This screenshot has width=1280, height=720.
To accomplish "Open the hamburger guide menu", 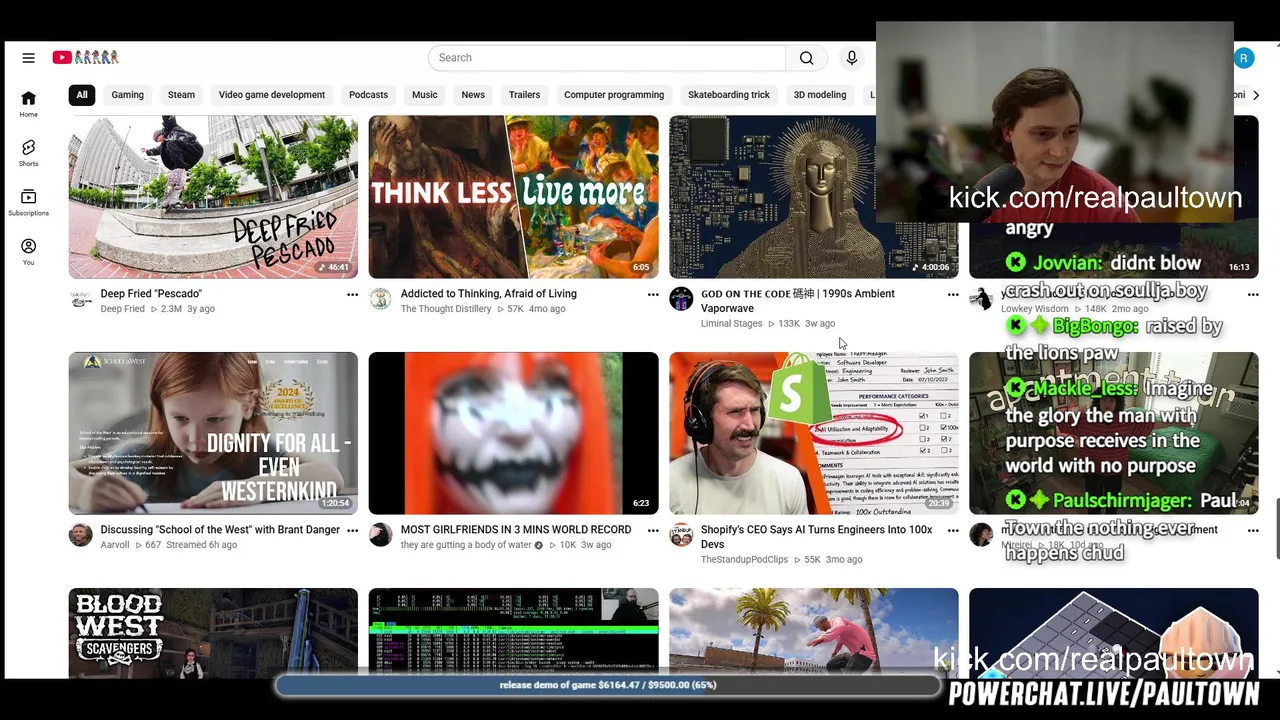I will pos(28,58).
